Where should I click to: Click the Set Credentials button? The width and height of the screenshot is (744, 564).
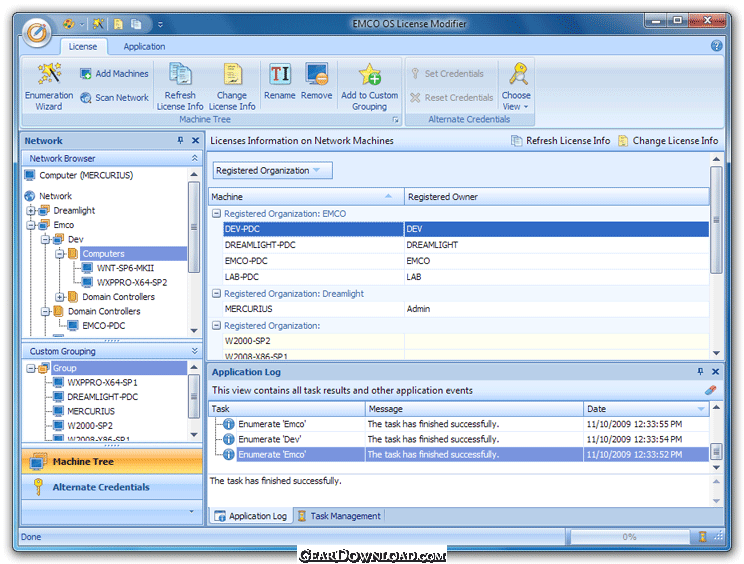click(x=447, y=74)
